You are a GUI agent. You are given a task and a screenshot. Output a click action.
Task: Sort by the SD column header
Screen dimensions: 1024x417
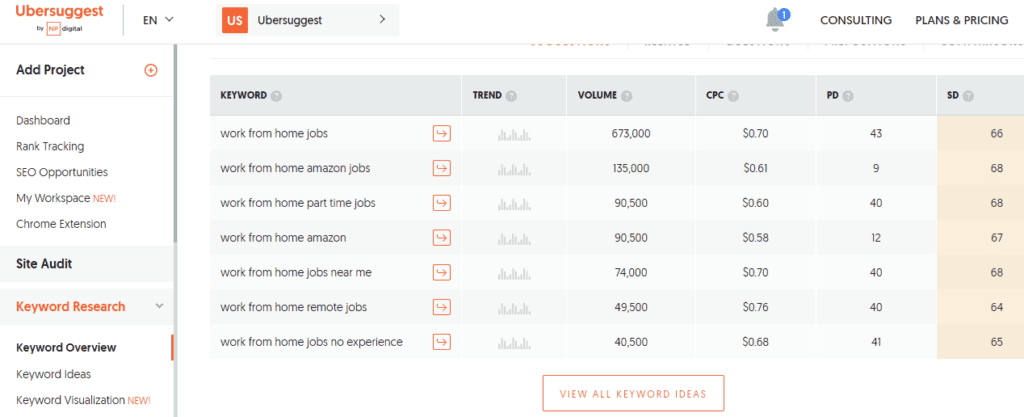tap(952, 96)
